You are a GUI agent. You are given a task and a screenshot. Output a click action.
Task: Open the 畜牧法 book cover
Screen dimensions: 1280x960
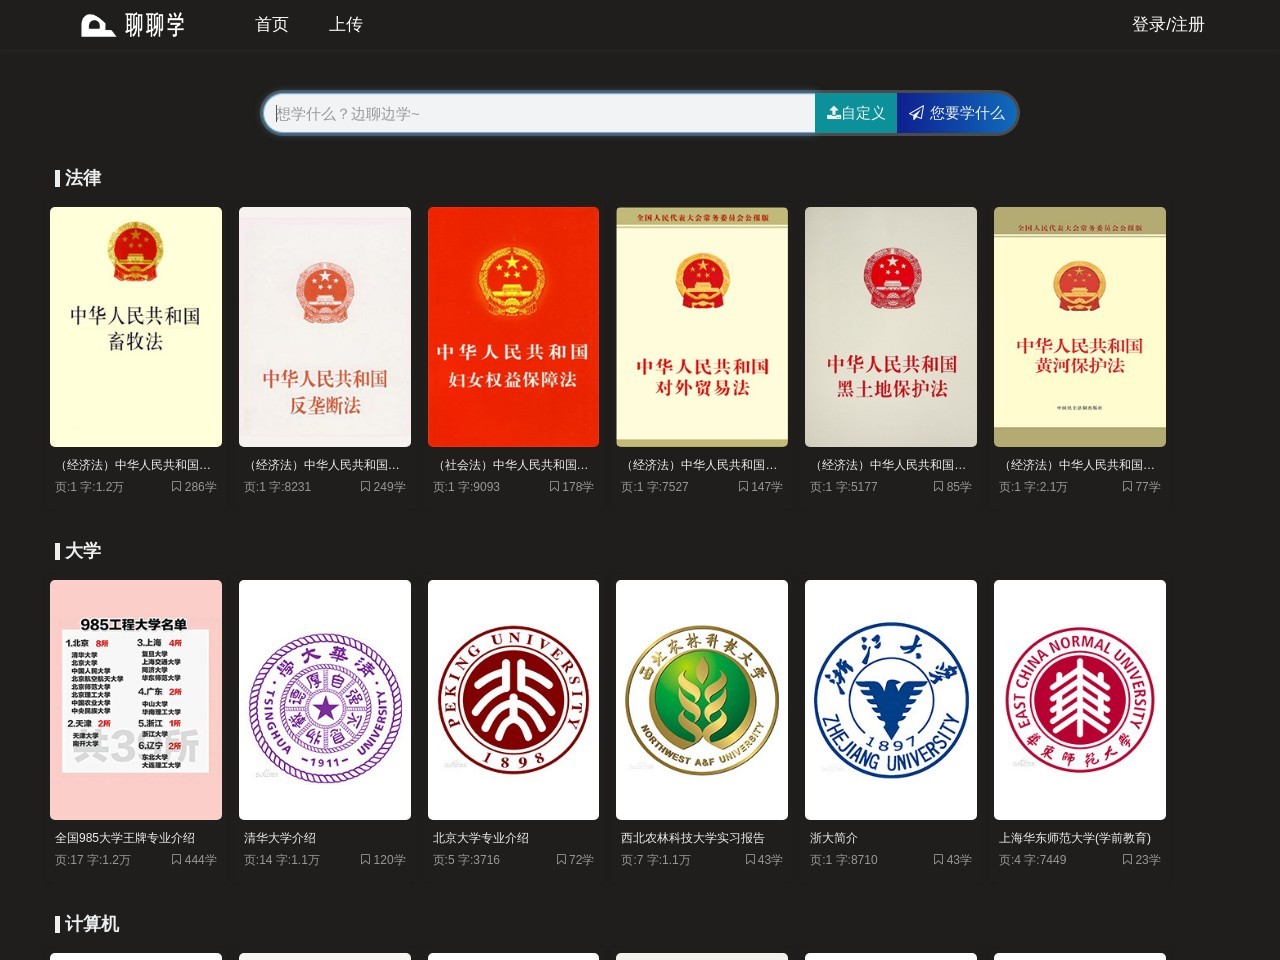(136, 327)
